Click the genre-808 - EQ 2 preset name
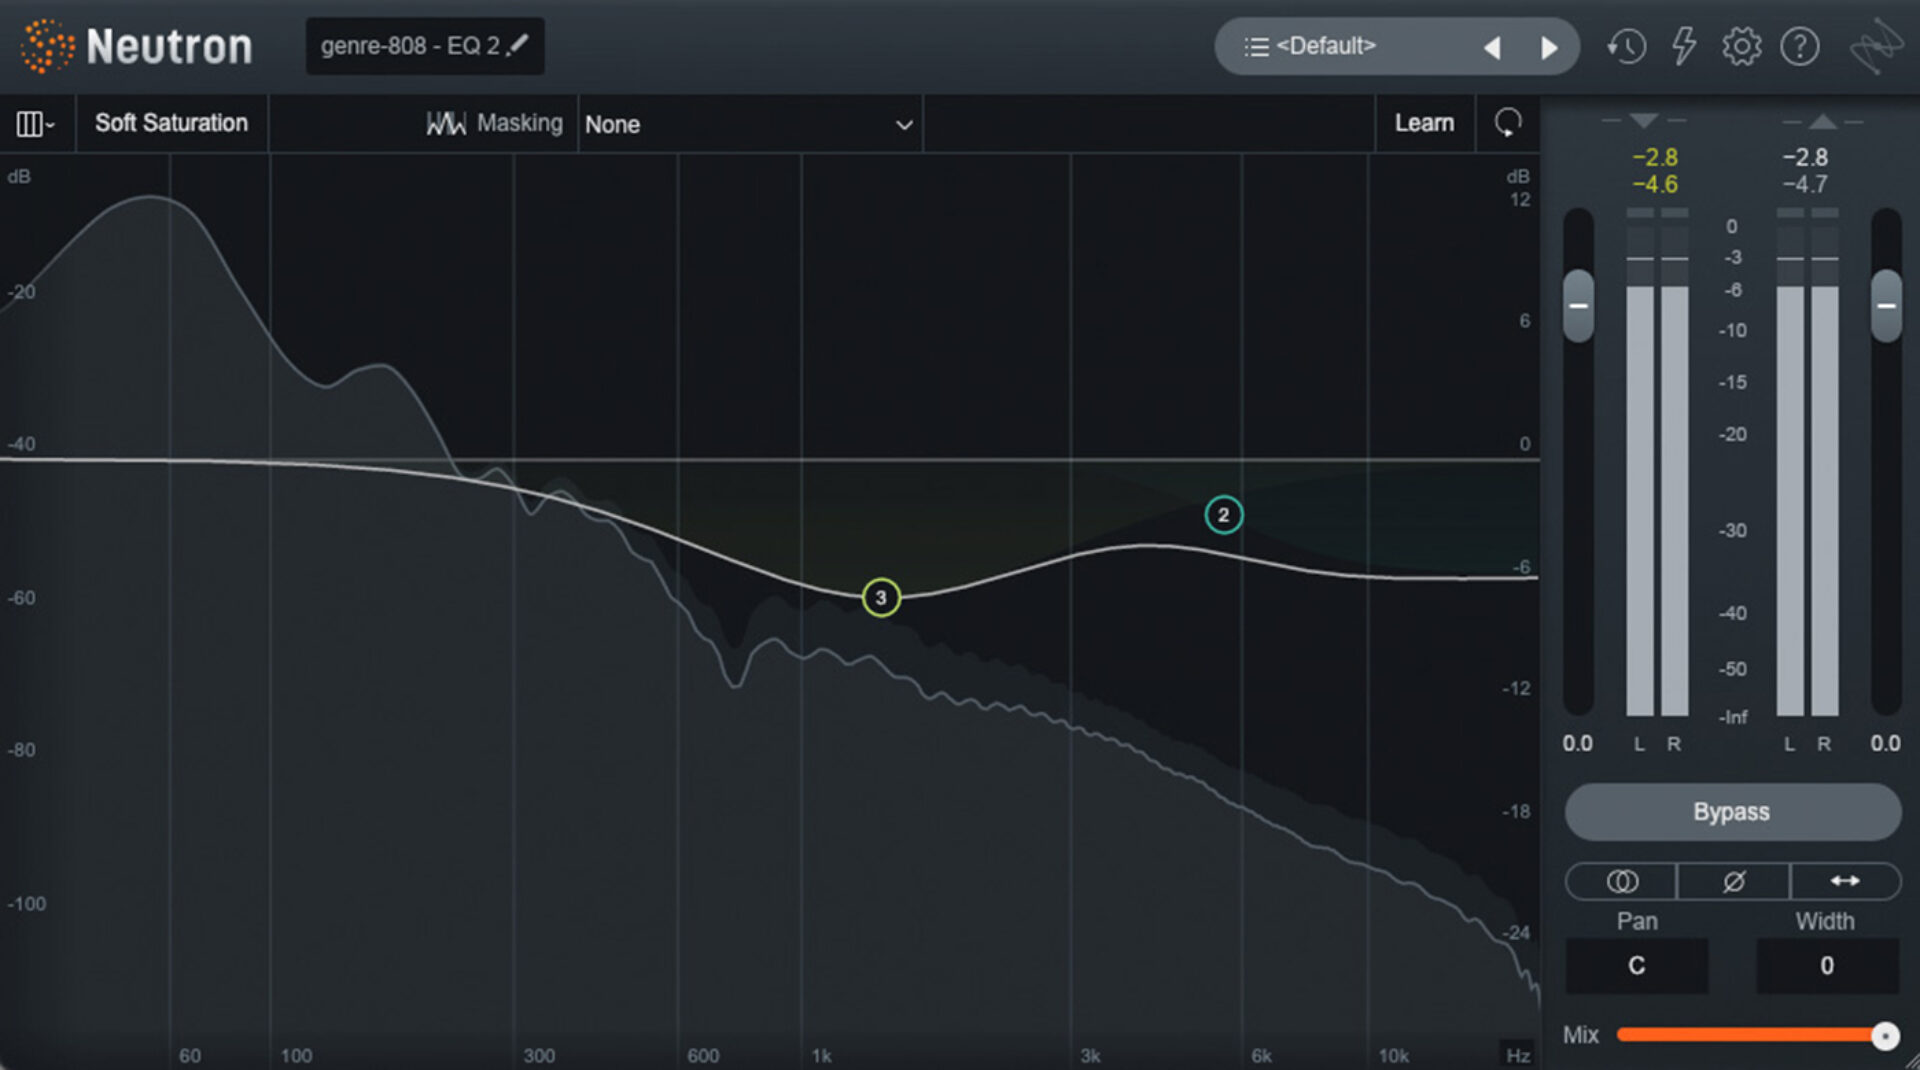Image resolution: width=1920 pixels, height=1070 pixels. [x=410, y=45]
